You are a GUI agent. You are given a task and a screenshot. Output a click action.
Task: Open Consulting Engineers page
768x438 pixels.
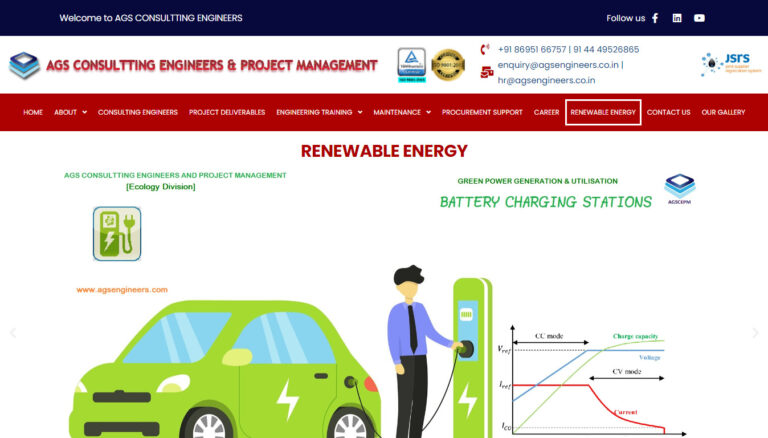(138, 112)
